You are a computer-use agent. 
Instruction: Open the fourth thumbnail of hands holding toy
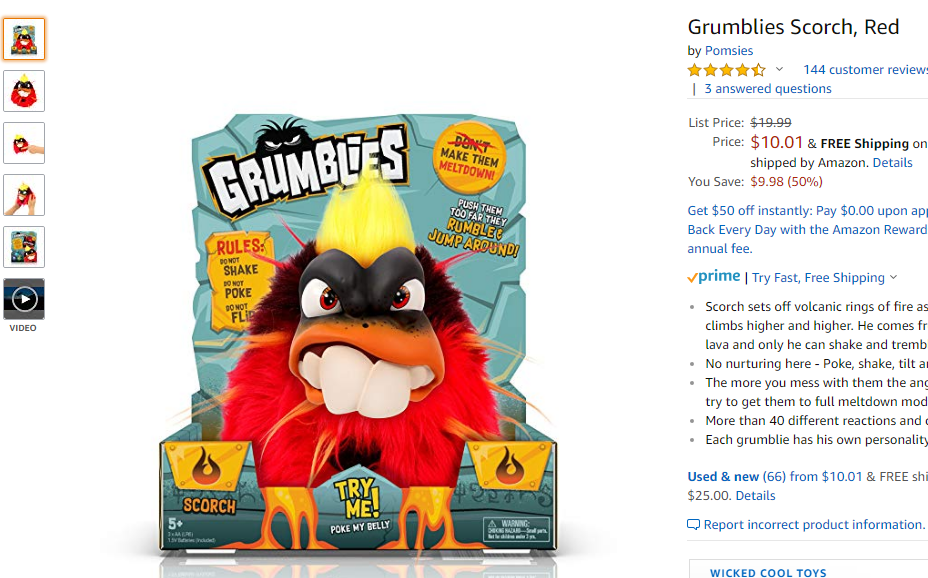[24, 195]
